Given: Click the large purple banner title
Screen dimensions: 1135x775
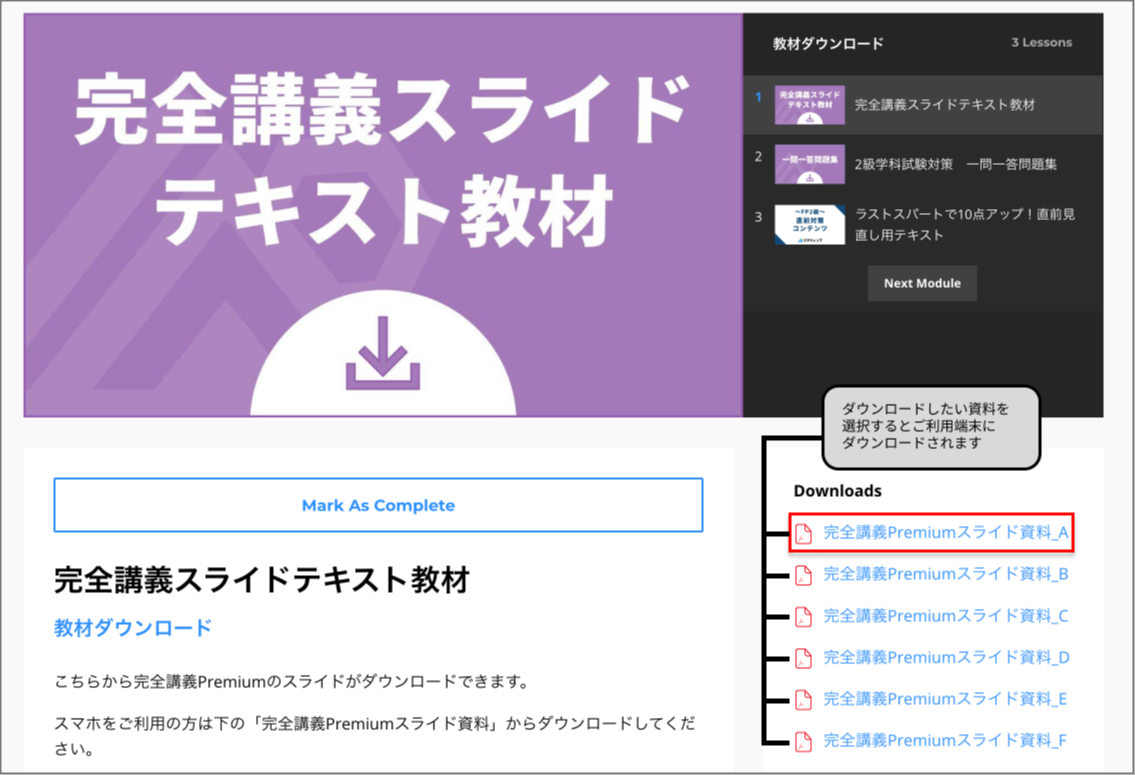Looking at the screenshot, I should tap(383, 160).
